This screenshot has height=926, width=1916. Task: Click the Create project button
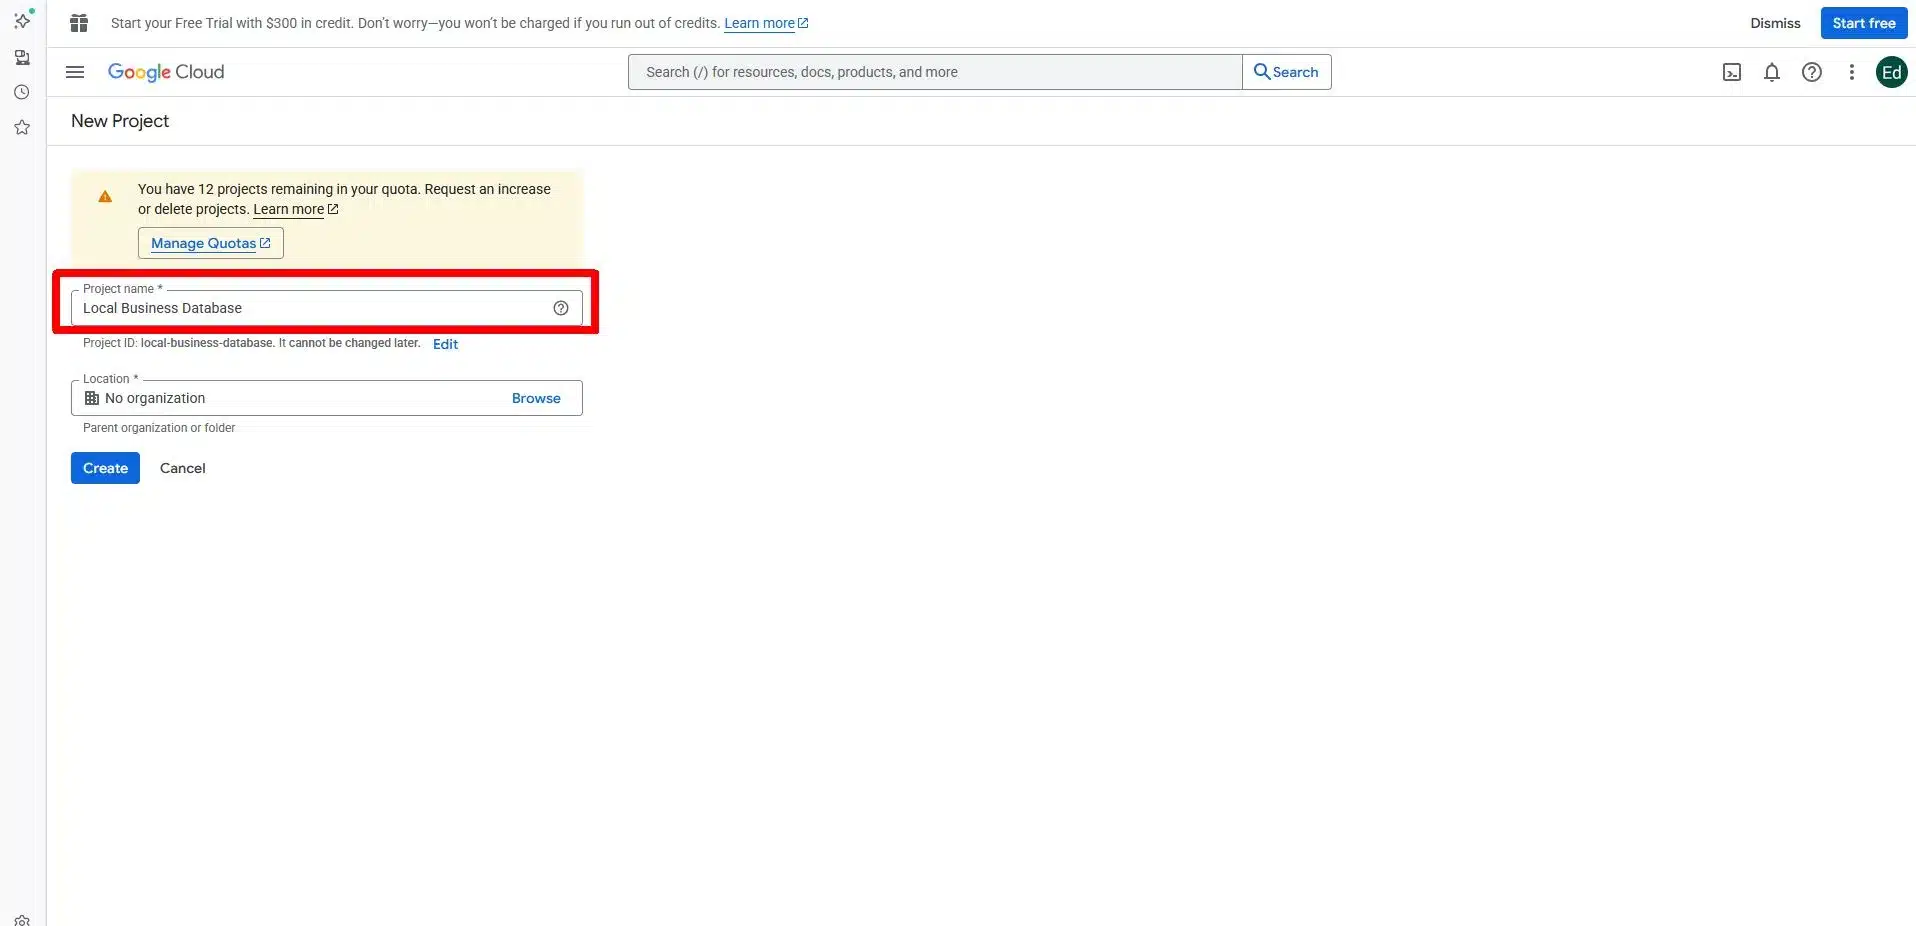coord(105,468)
